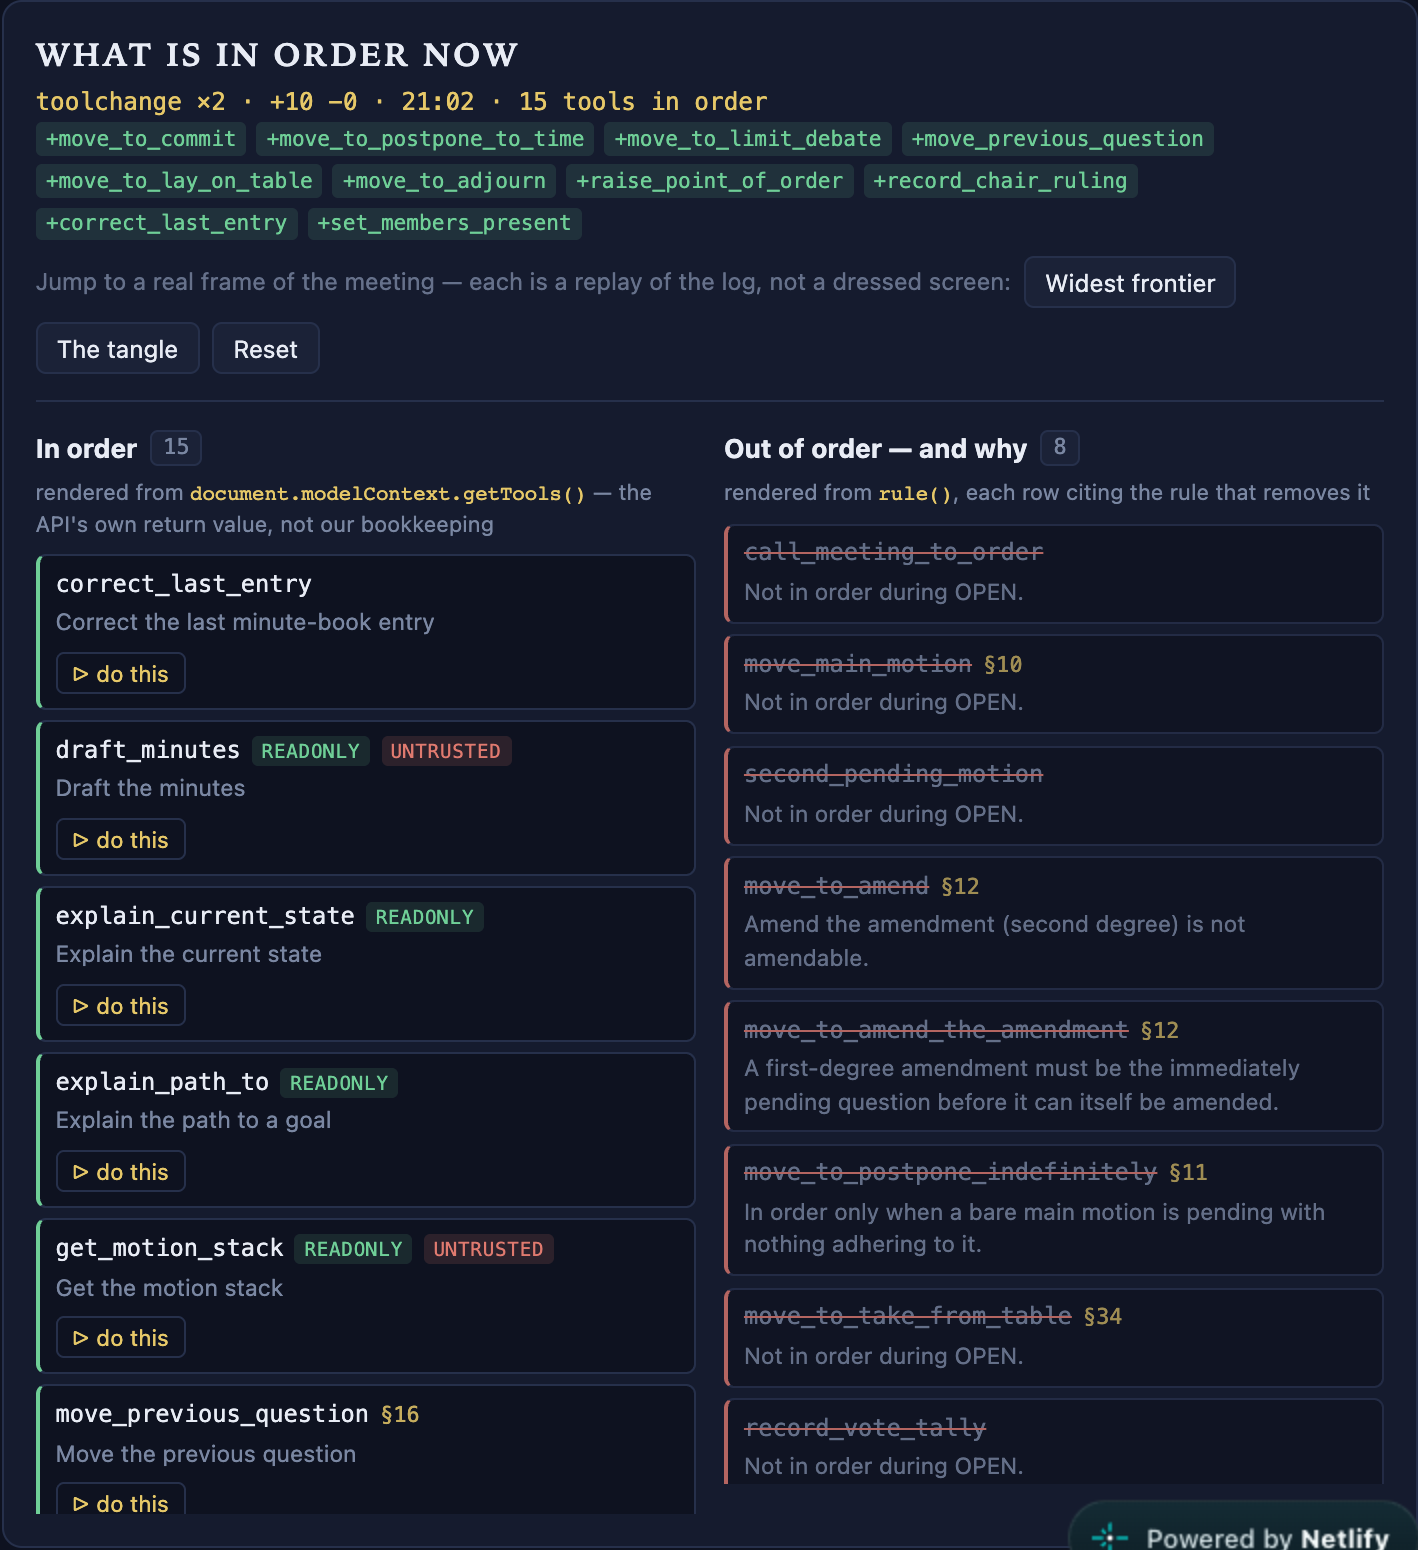Viewport: 1418px width, 1550px height.
Task: Click the +move_to_commit tag
Action: click(x=141, y=139)
